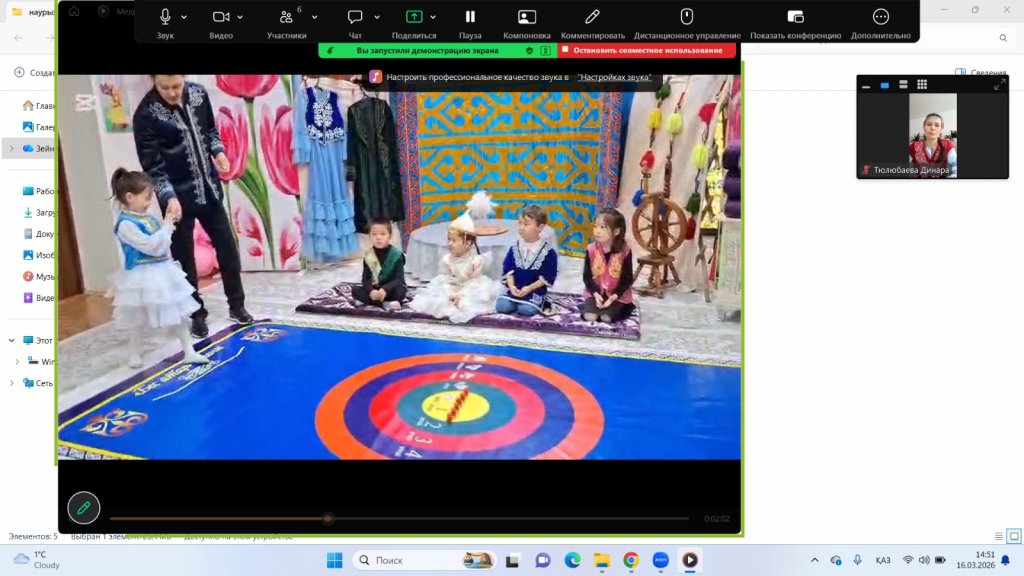Click the green annotation pen circle
This screenshot has height=576, width=1024.
click(x=84, y=508)
